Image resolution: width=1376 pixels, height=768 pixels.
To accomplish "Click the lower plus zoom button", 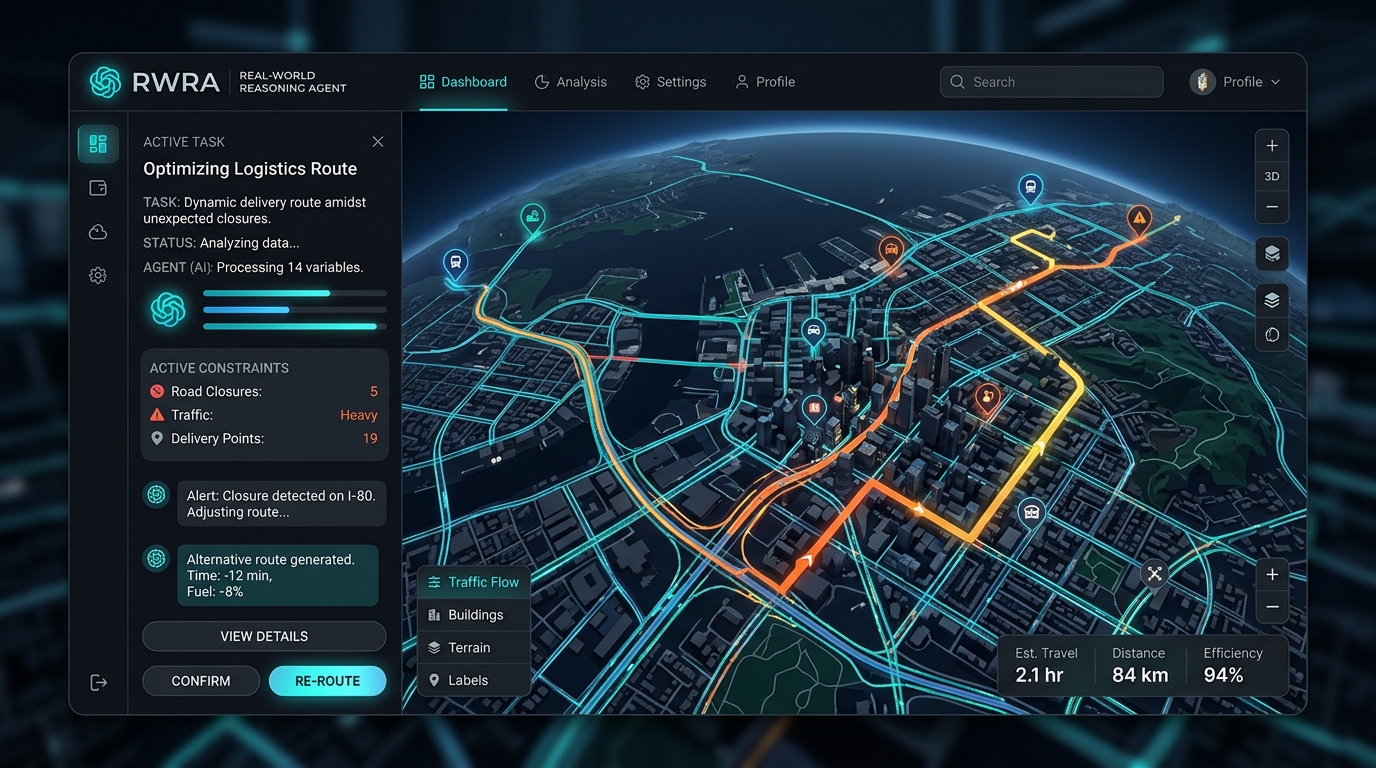I will click(1272, 575).
